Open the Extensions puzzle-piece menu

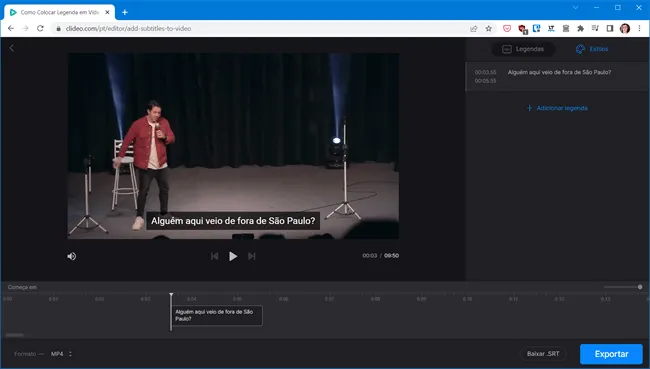pos(580,29)
